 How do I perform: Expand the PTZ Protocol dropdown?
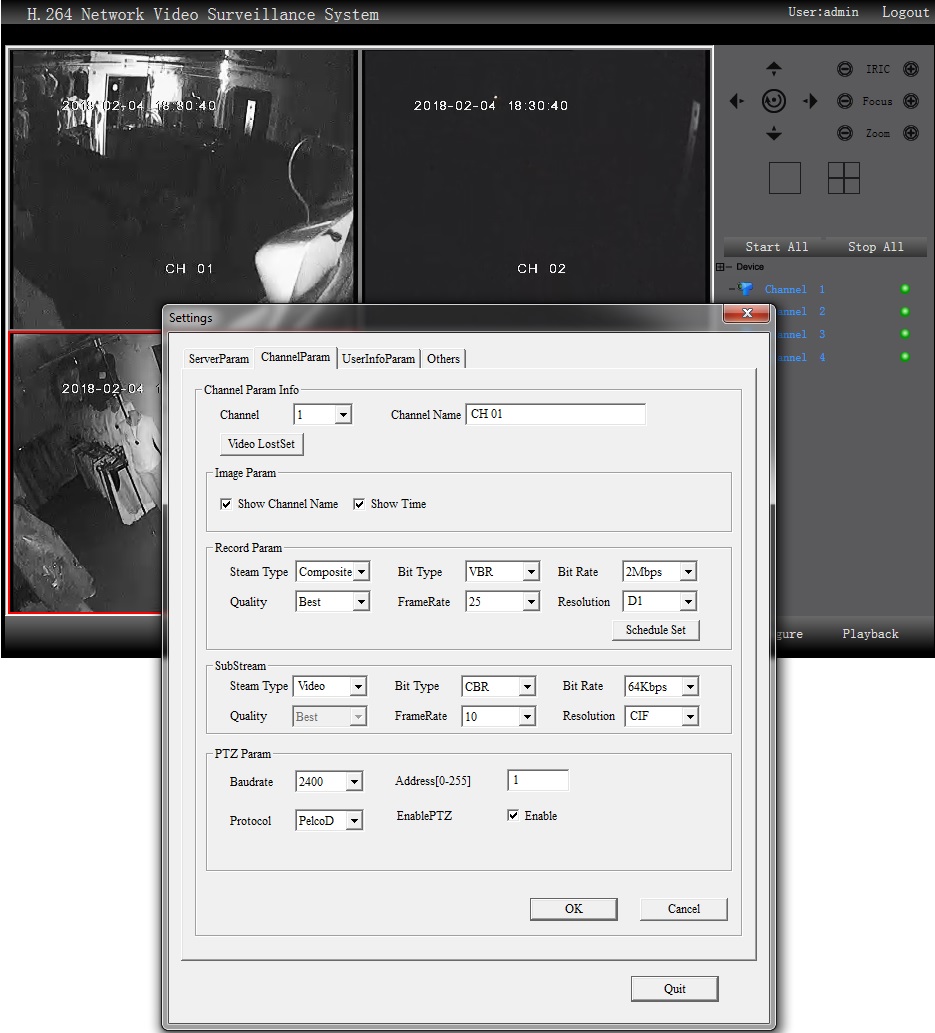click(x=353, y=821)
